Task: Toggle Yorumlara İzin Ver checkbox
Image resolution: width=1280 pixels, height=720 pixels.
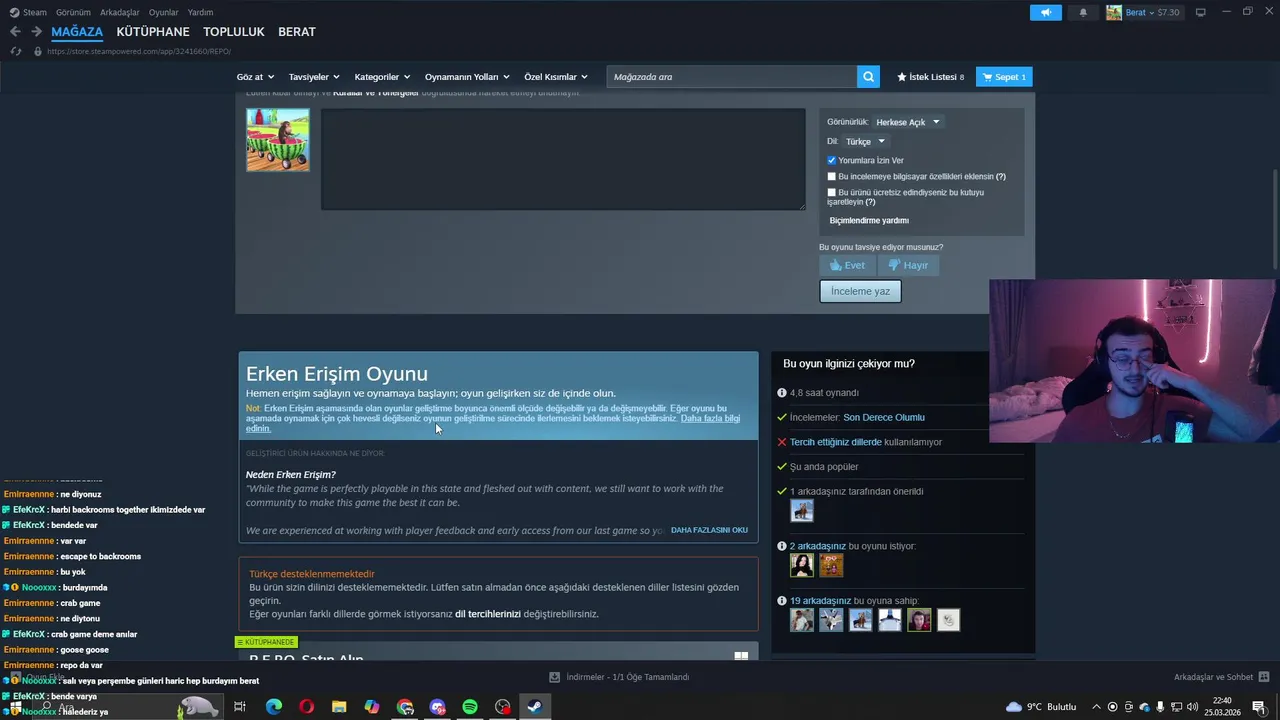Action: point(831,160)
